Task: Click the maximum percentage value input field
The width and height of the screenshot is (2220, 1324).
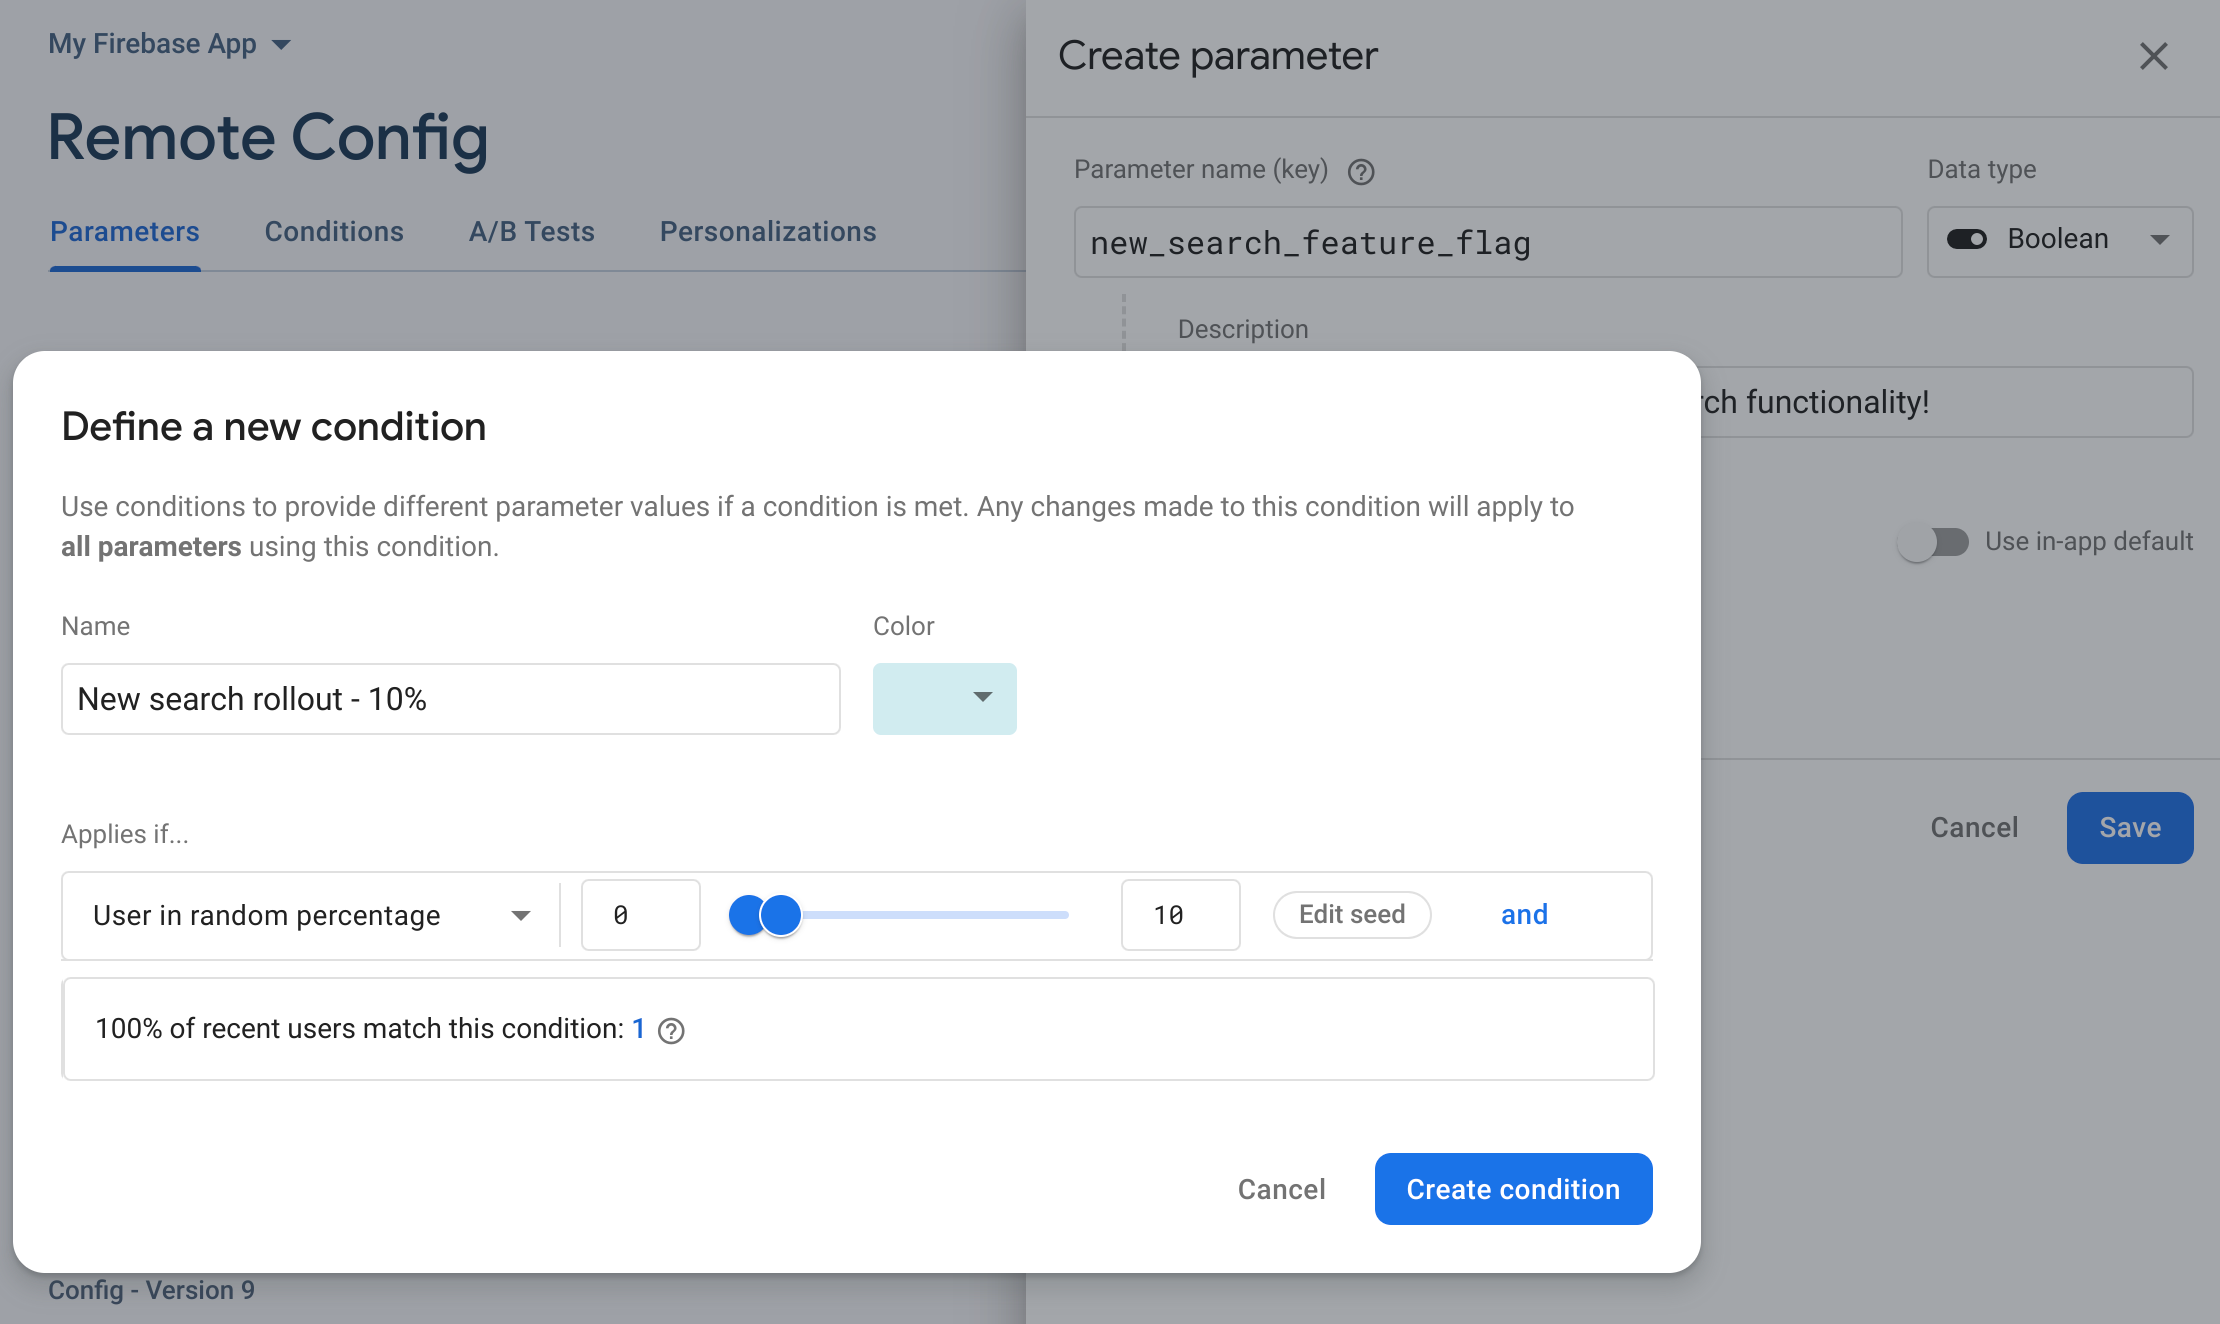Action: 1180,913
